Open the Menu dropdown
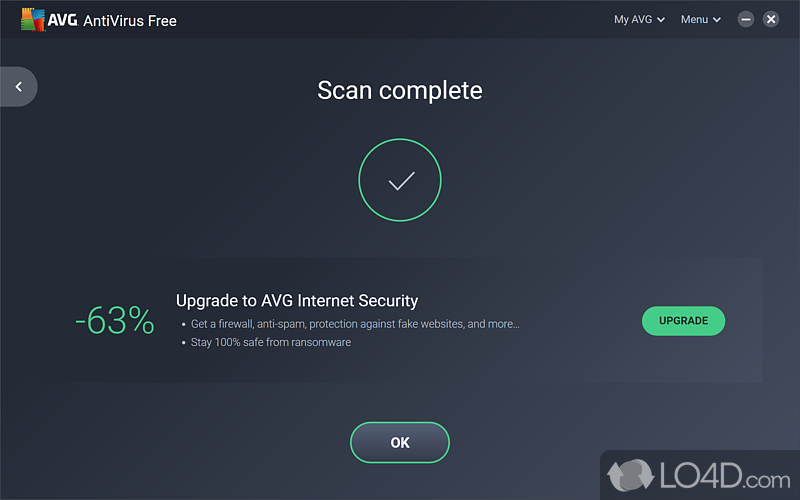This screenshot has height=500, width=800. 694,19
